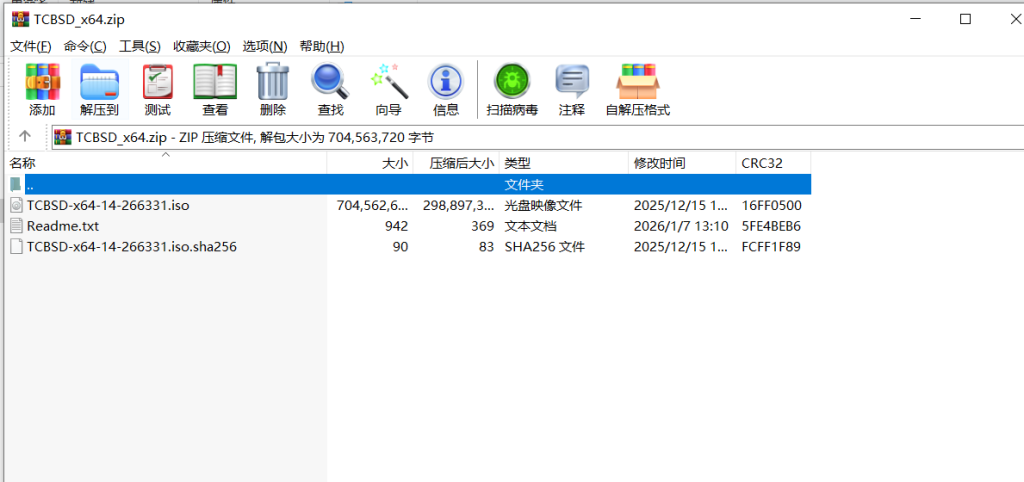Sort by Modified time (修改时间) column header
The width and height of the screenshot is (1024, 482).
point(659,163)
